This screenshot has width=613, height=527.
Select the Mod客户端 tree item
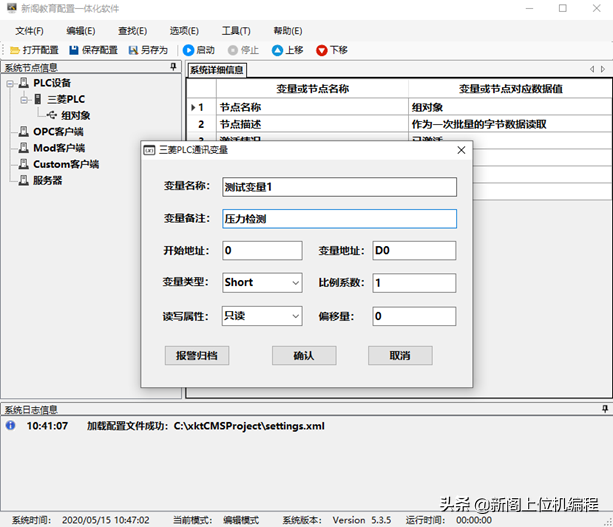[59, 148]
